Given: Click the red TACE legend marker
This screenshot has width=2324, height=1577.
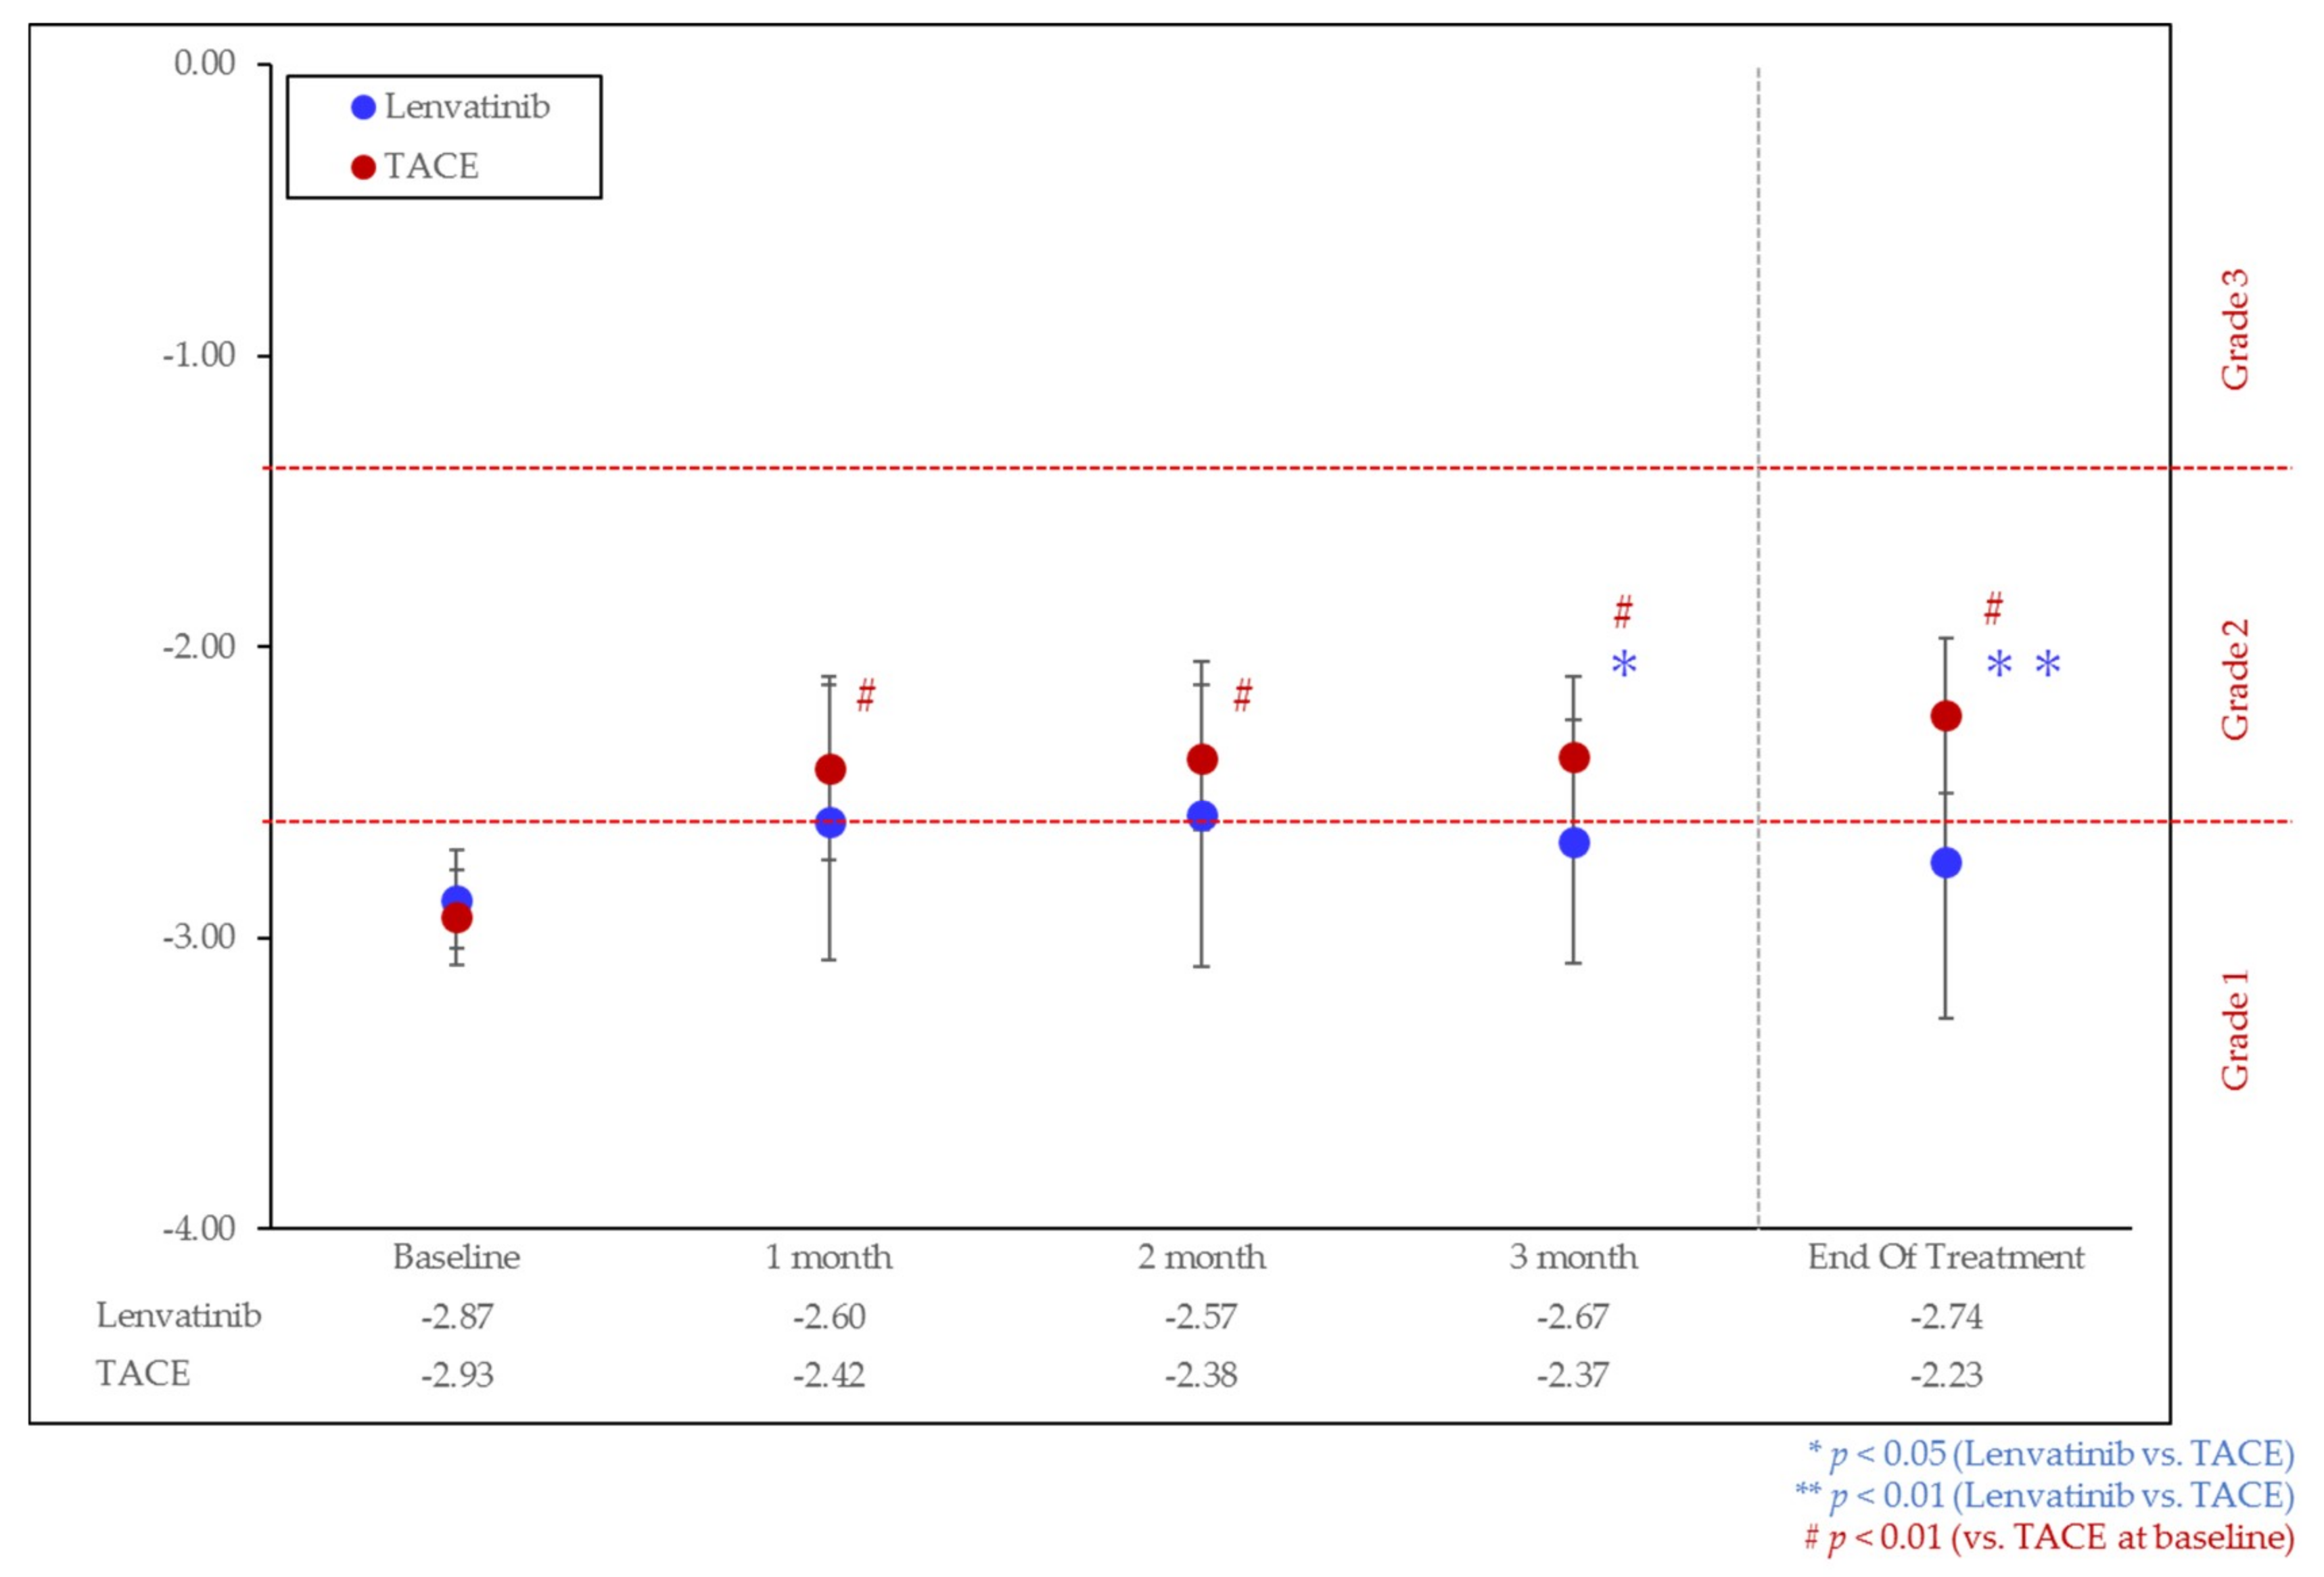Looking at the screenshot, I should pos(363,167).
